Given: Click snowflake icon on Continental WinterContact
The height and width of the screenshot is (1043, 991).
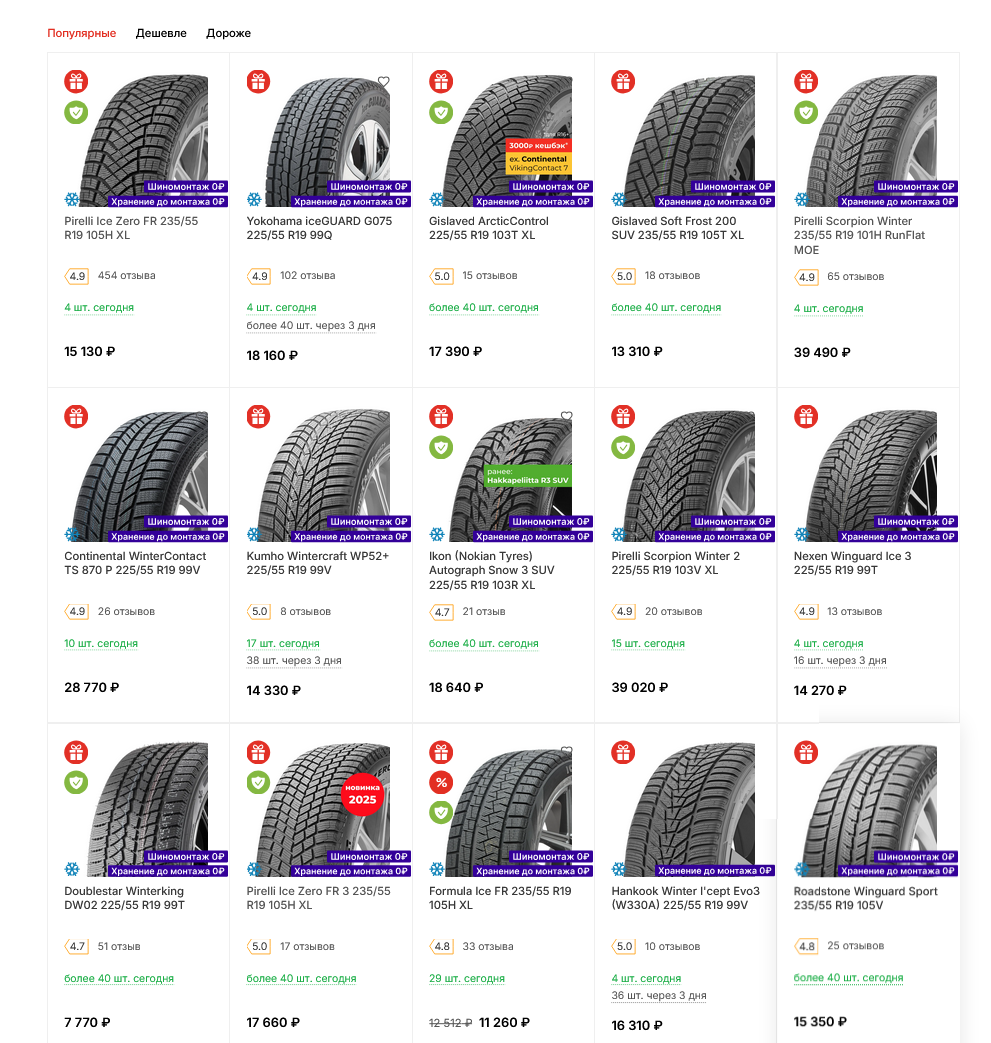Looking at the screenshot, I should (72, 535).
